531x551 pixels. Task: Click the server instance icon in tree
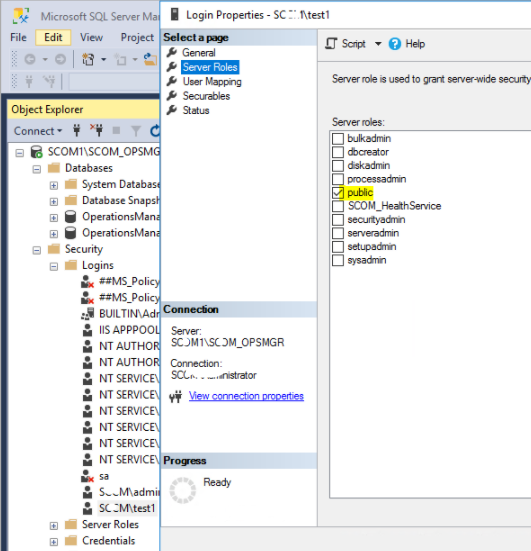click(37, 152)
